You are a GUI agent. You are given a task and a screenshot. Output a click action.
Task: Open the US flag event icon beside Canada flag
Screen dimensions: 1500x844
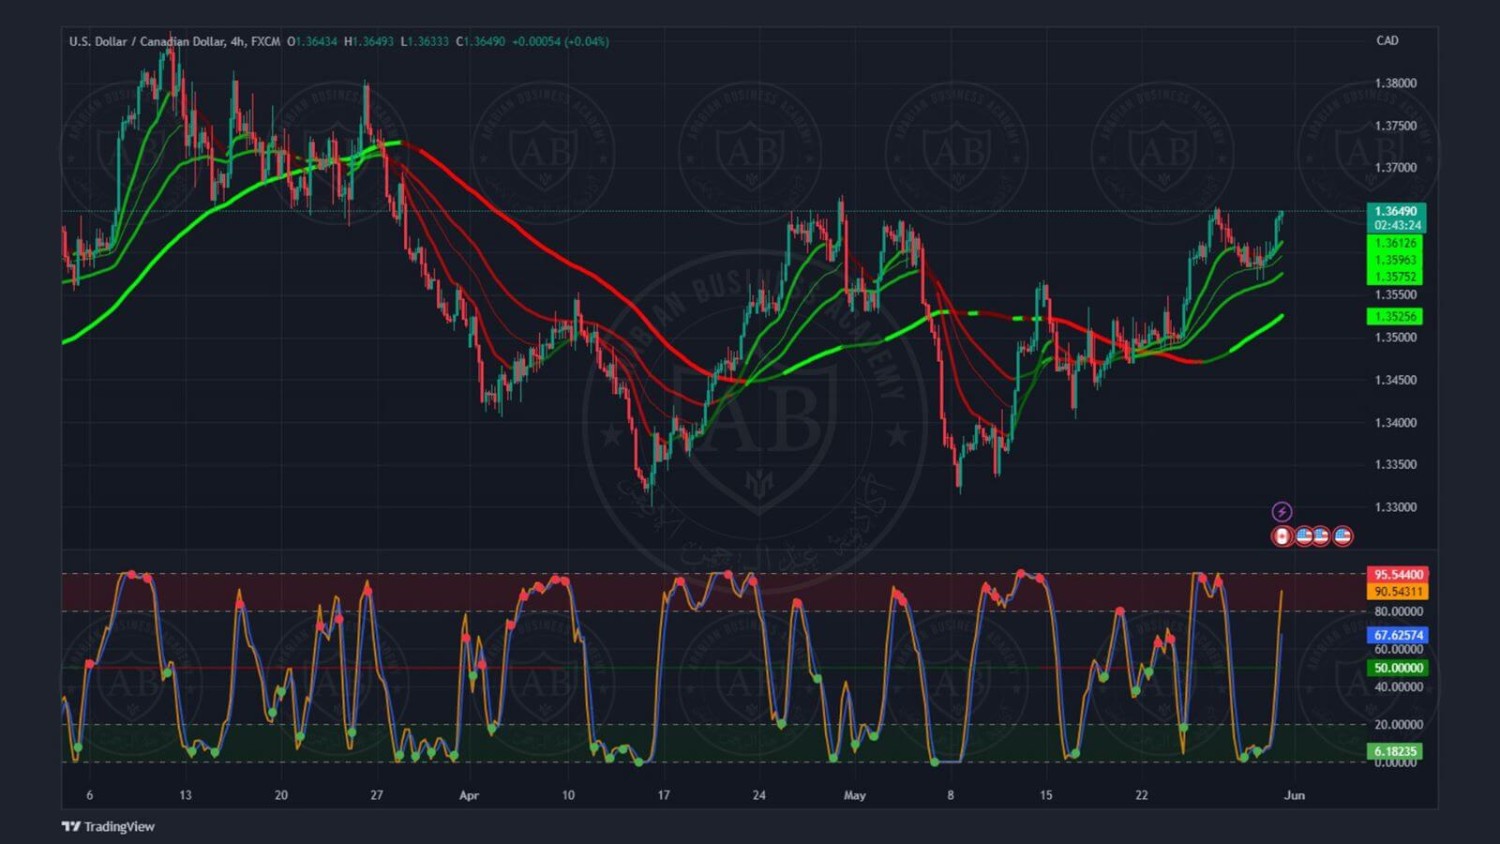click(1304, 536)
